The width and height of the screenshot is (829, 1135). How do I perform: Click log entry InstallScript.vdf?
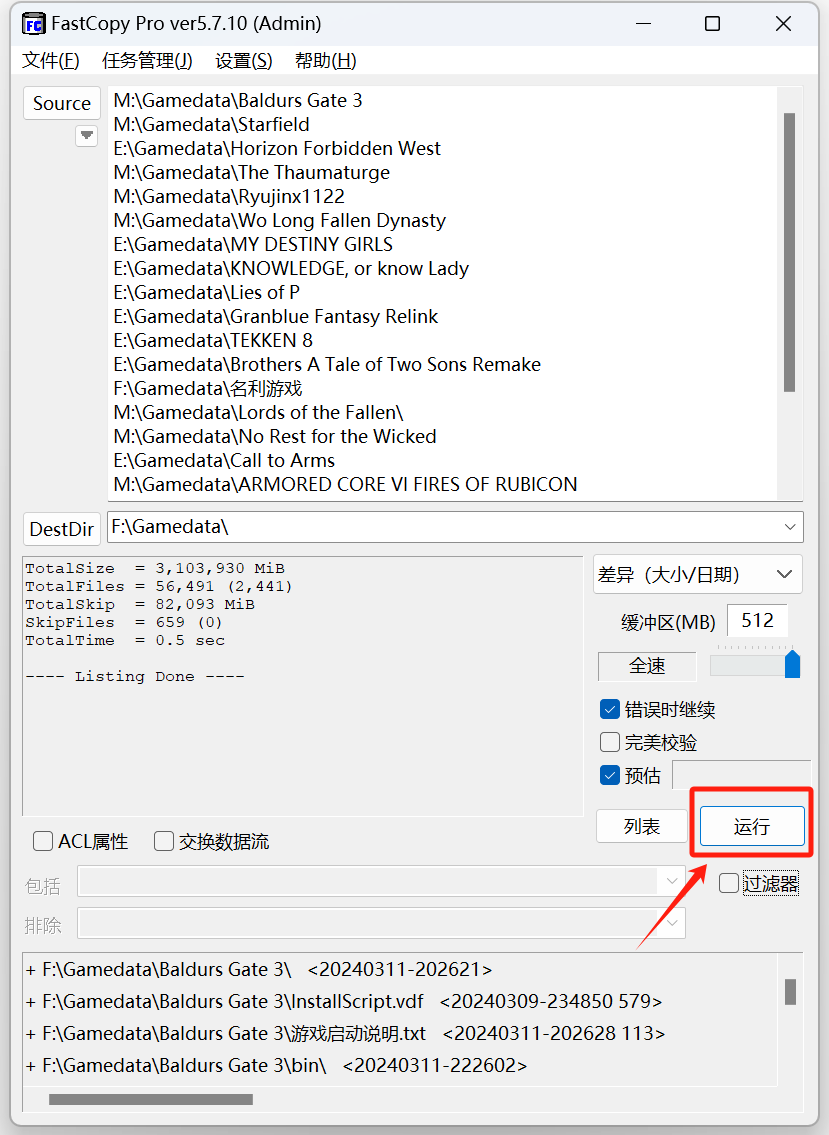(344, 1001)
